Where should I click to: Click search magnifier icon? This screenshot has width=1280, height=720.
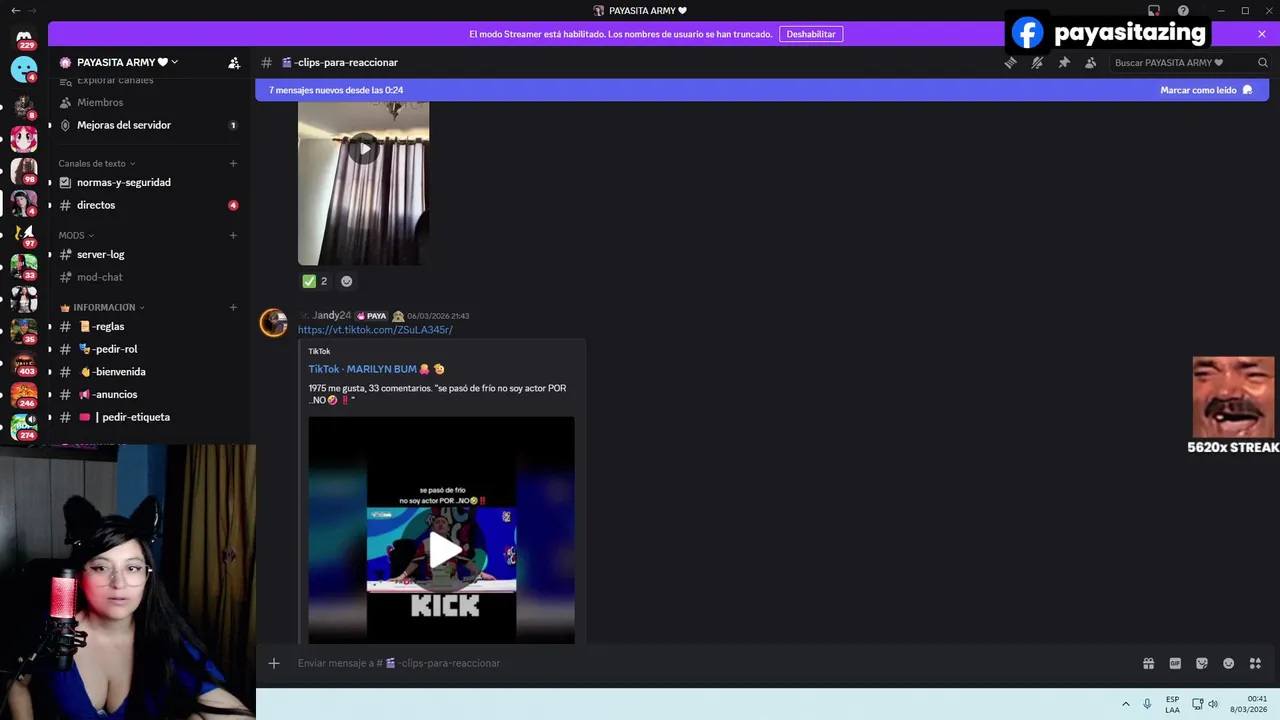point(1262,62)
